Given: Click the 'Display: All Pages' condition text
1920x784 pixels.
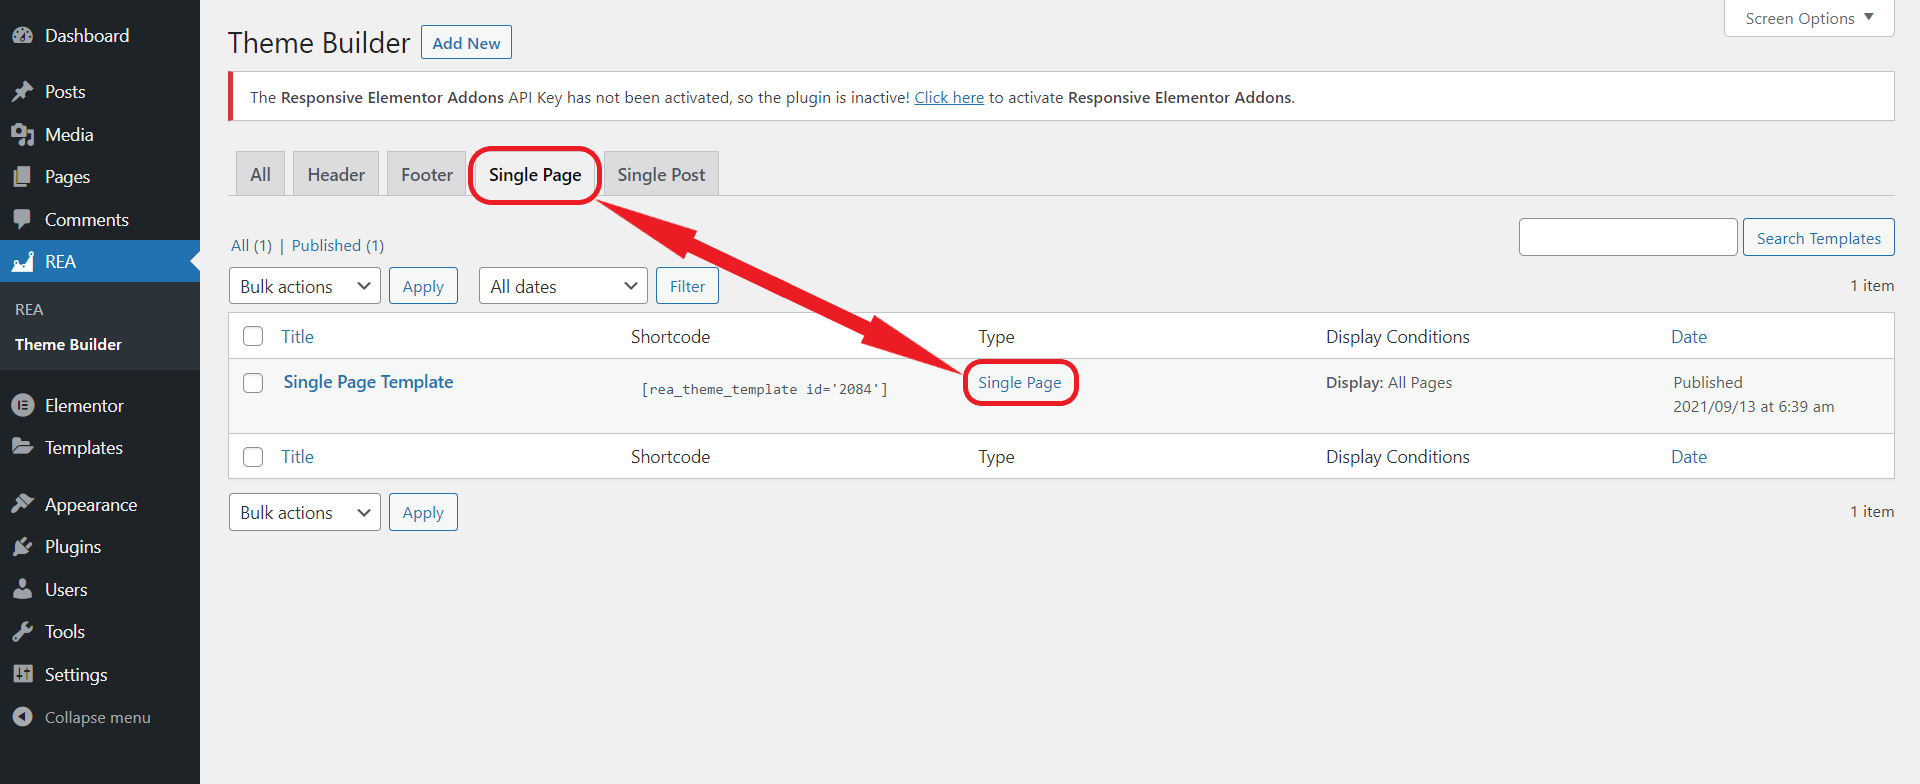Looking at the screenshot, I should pos(1389,383).
